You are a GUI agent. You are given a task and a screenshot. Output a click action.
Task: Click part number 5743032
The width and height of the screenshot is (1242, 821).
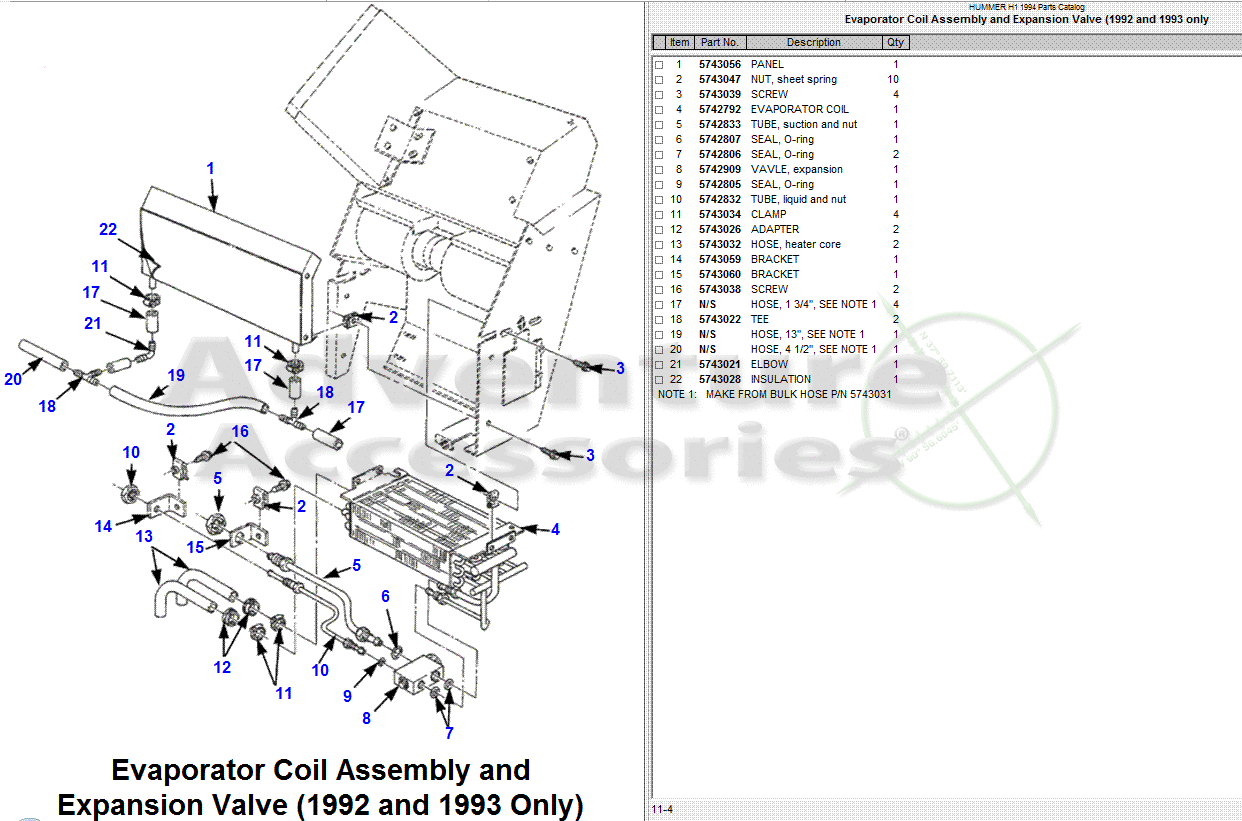coord(720,244)
